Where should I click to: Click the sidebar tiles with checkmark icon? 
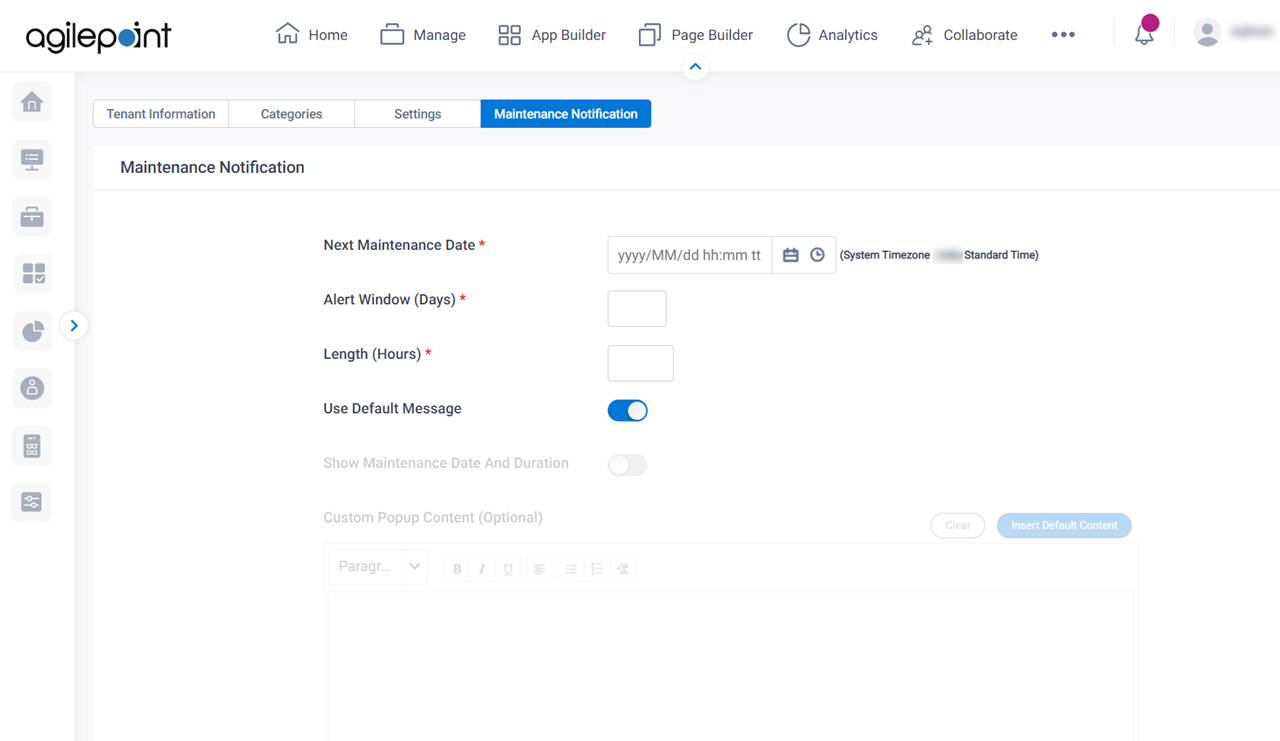tap(32, 273)
